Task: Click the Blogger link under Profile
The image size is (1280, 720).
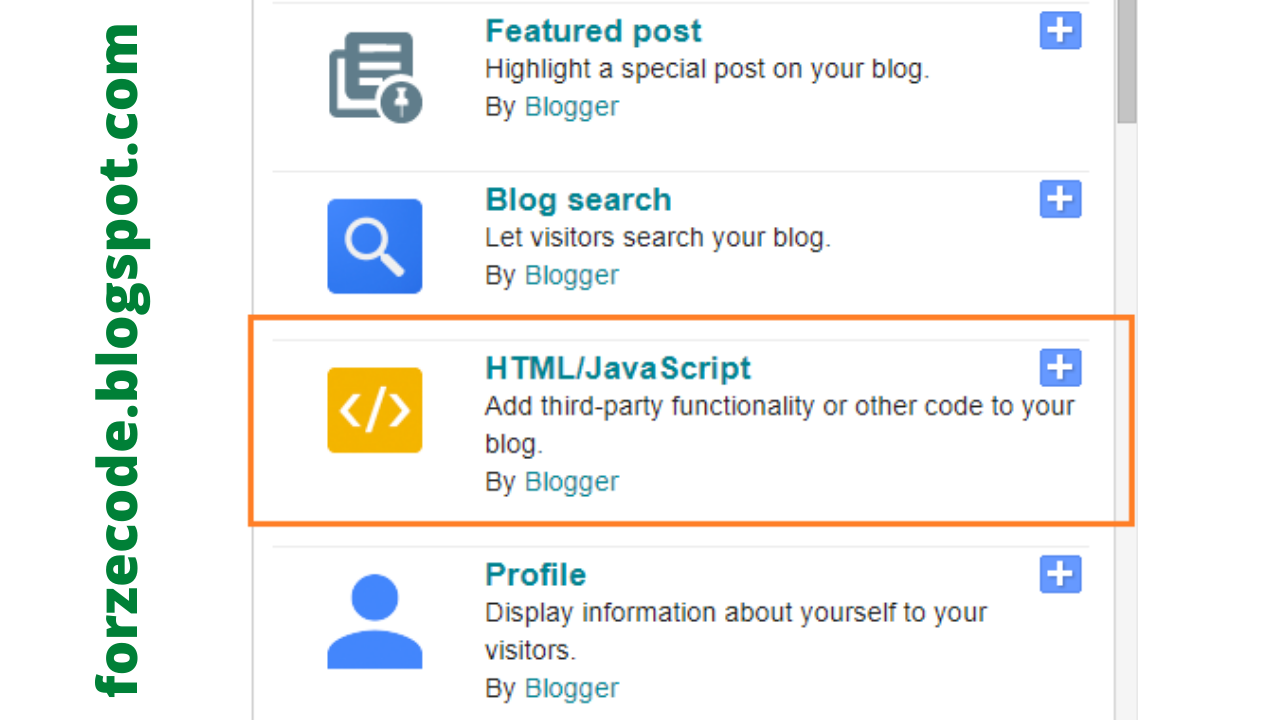Action: [571, 688]
